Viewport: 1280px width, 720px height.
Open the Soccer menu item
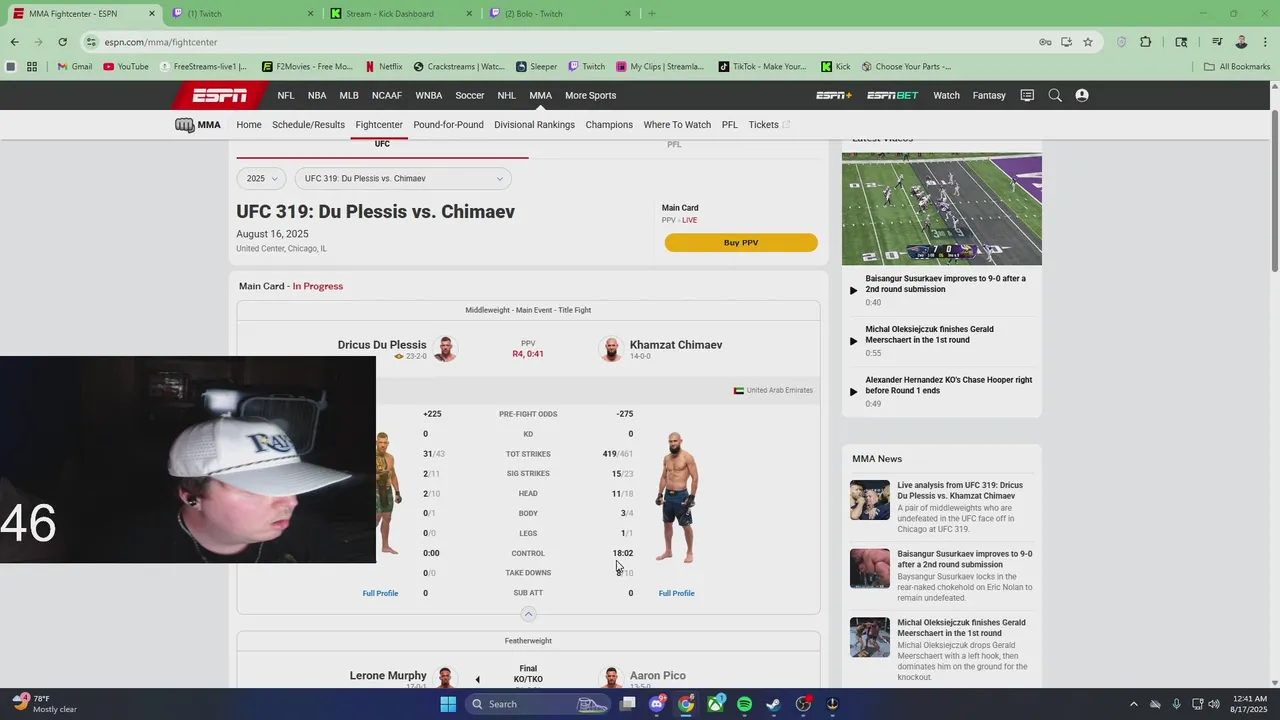point(470,95)
